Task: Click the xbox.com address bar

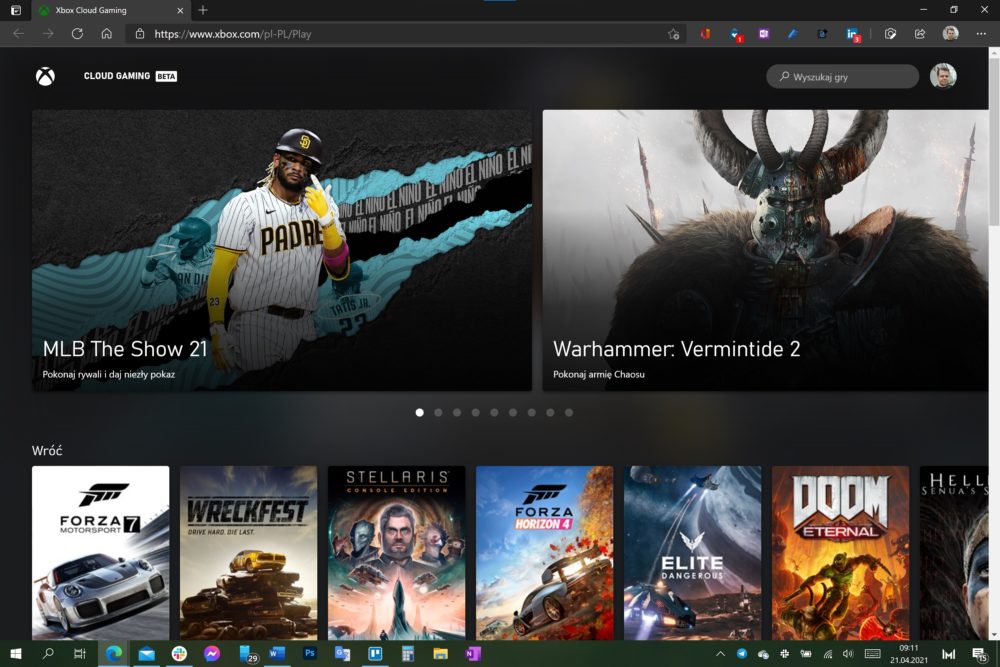Action: (x=406, y=34)
